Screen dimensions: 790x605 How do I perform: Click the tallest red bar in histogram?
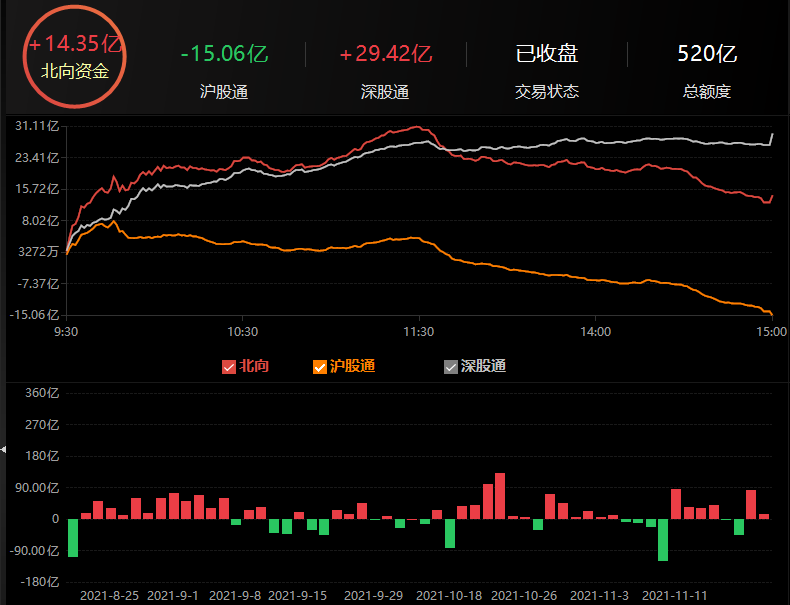[x=500, y=496]
